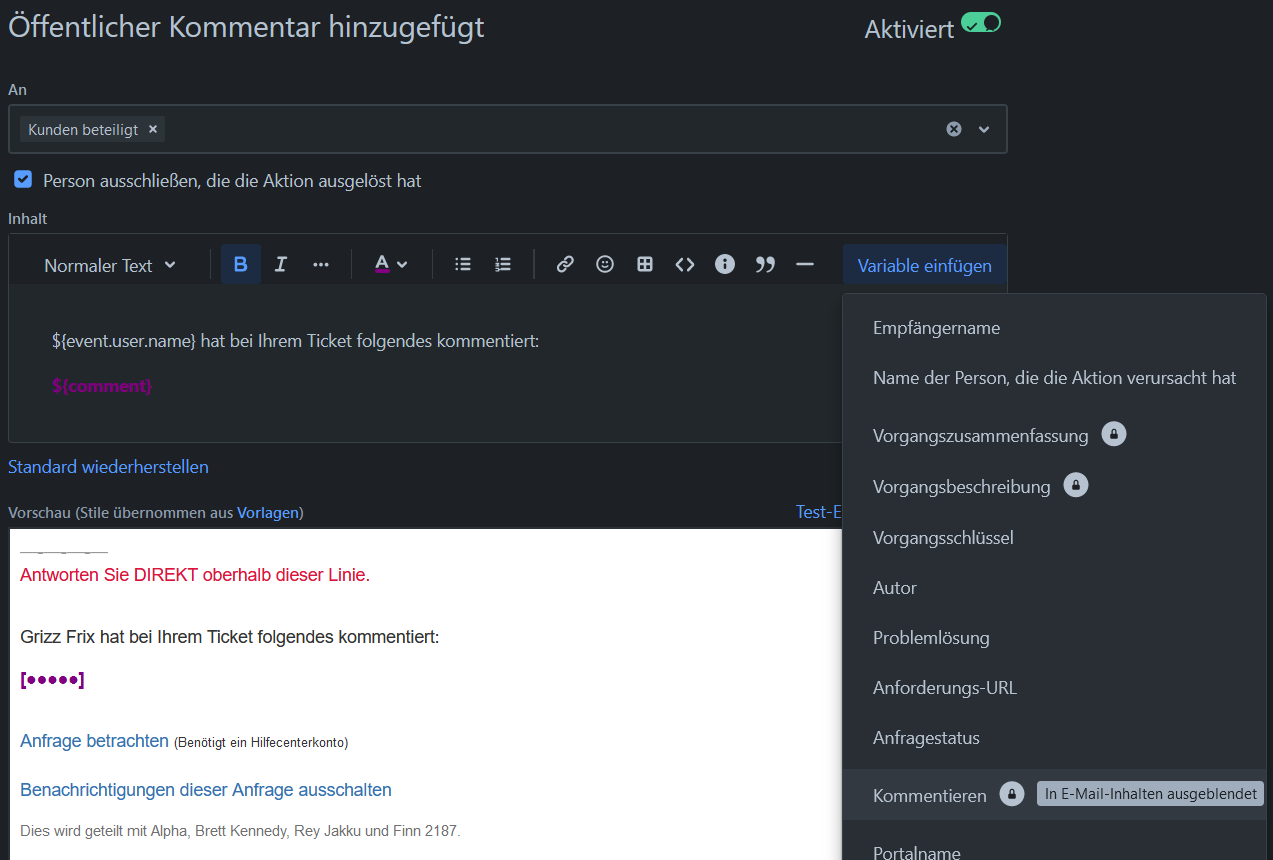Image resolution: width=1273 pixels, height=860 pixels.
Task: Toggle italic formatting in editor toolbar
Action: [281, 264]
